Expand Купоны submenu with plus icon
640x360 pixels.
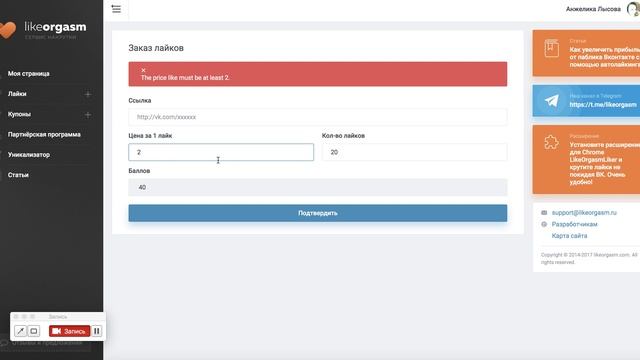pos(88,115)
